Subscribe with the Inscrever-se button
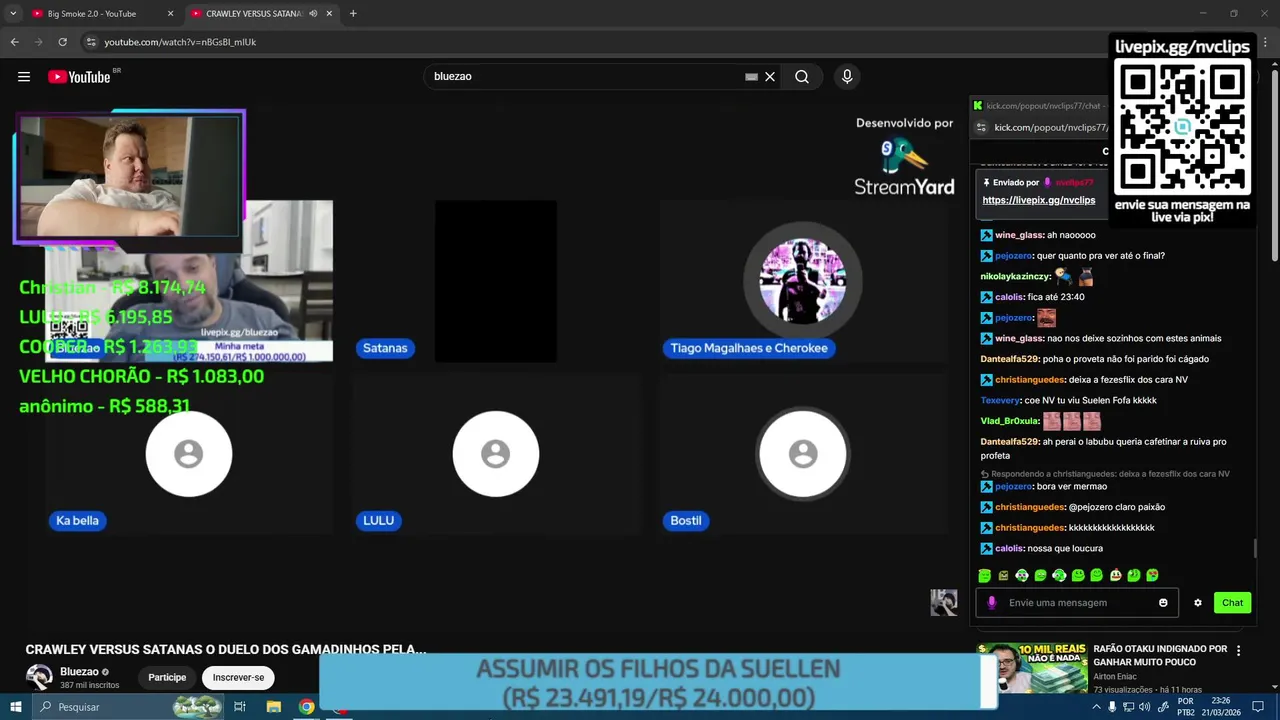The height and width of the screenshot is (720, 1280). (x=238, y=677)
